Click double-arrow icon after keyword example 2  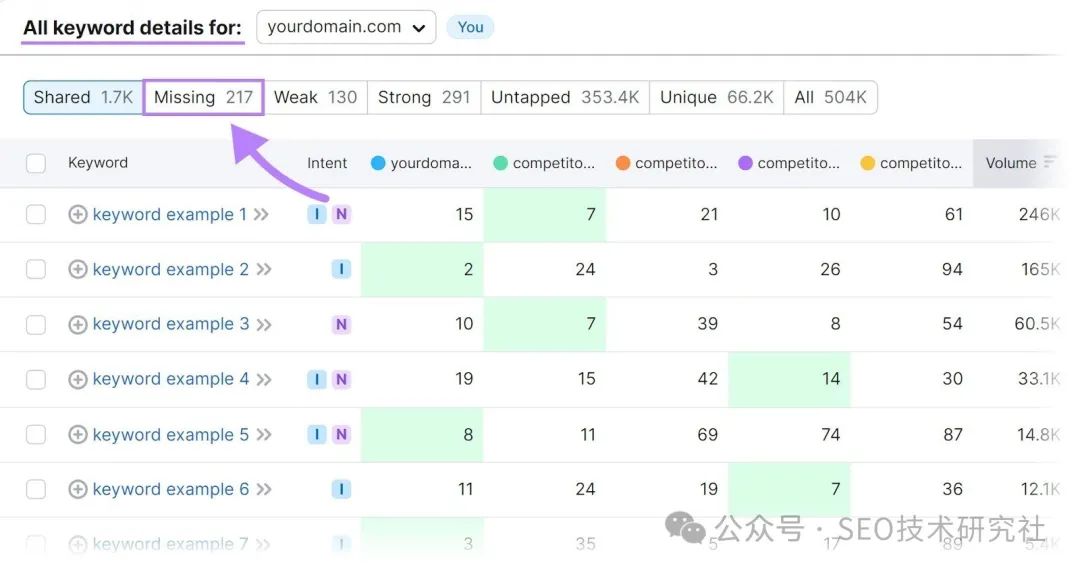264,269
